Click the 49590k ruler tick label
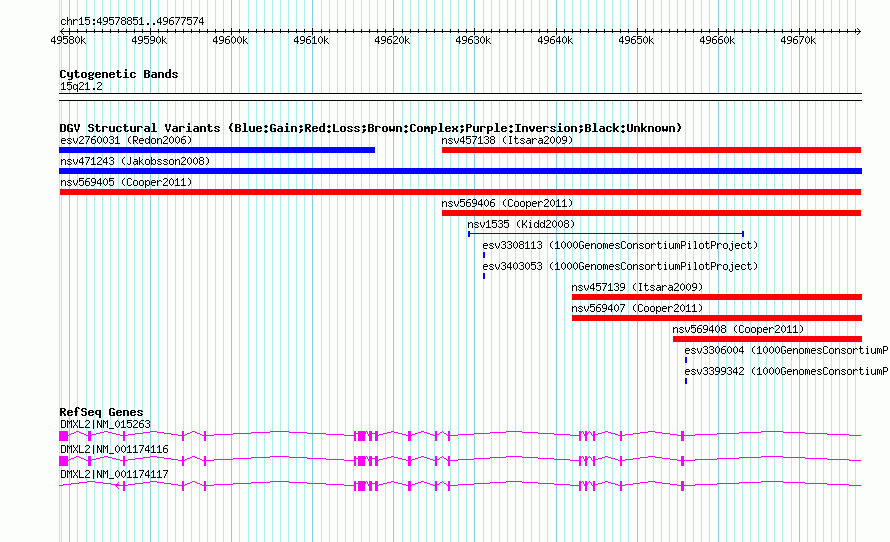Screen dimensions: 890x542 (x=149, y=40)
